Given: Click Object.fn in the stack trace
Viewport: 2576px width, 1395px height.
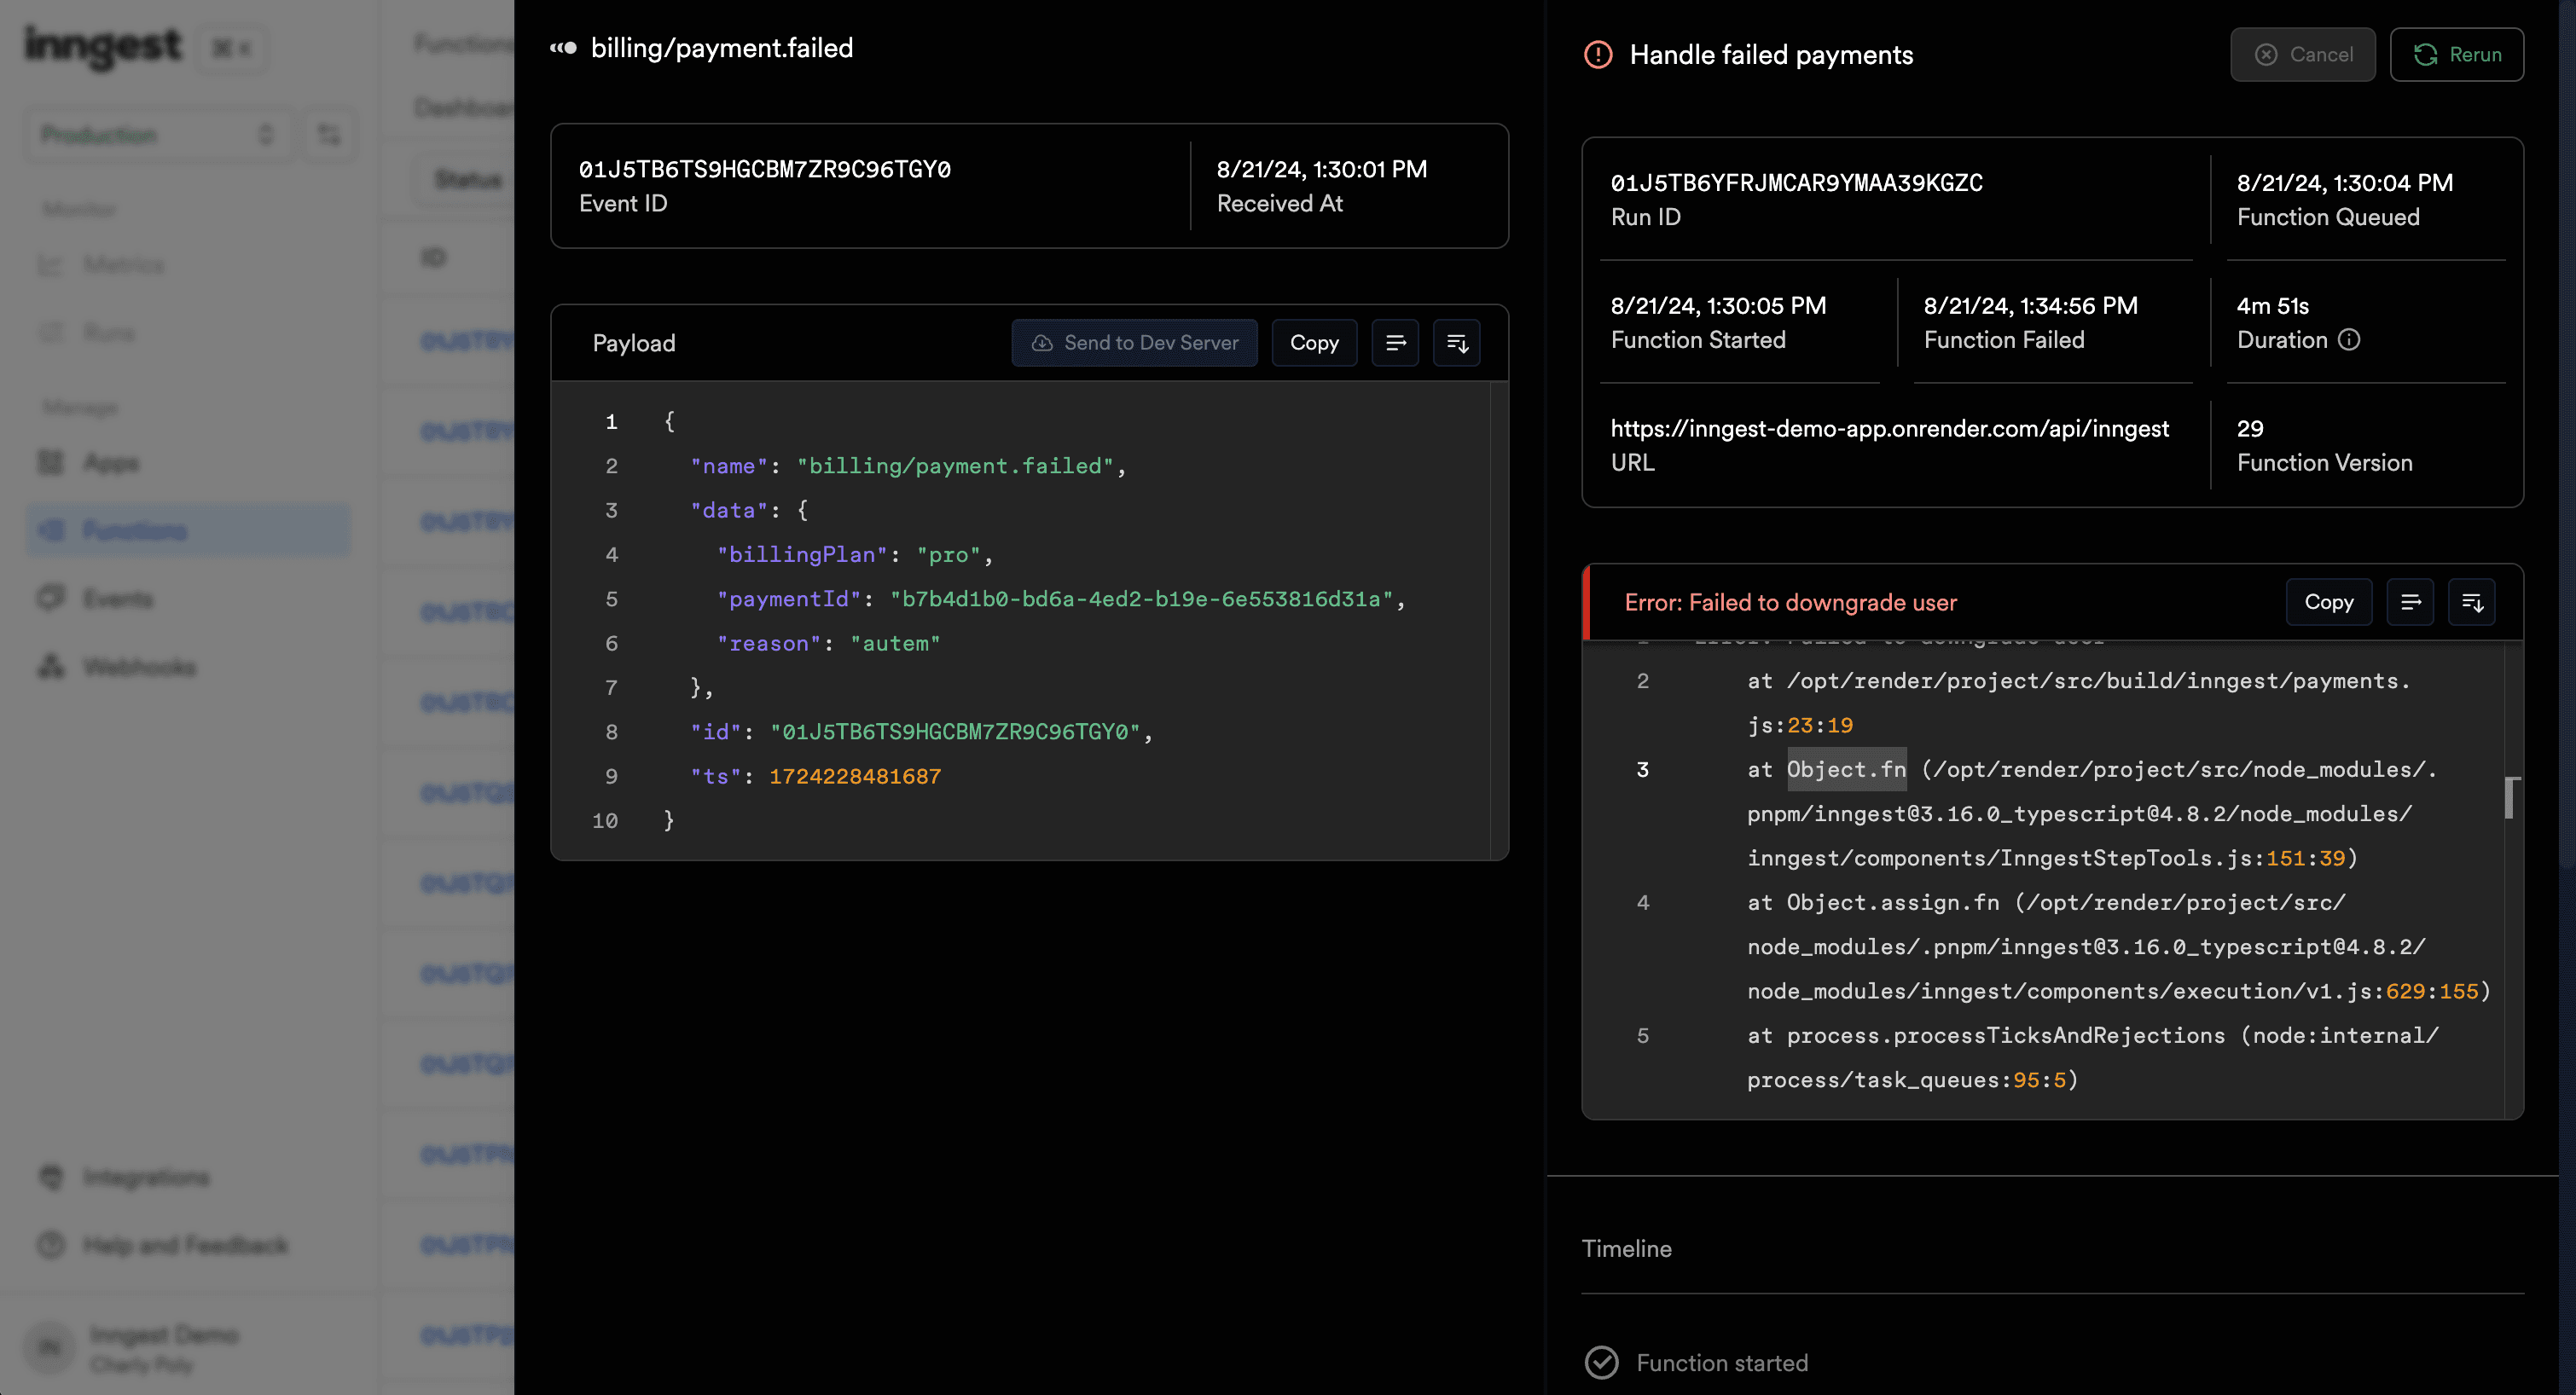Looking at the screenshot, I should pos(1846,769).
